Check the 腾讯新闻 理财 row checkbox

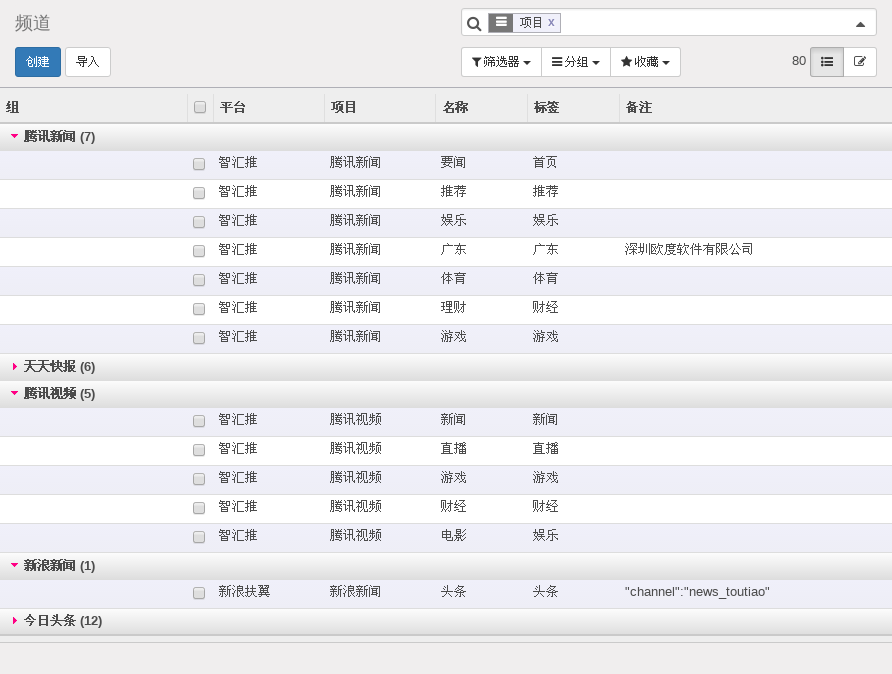tap(199, 309)
